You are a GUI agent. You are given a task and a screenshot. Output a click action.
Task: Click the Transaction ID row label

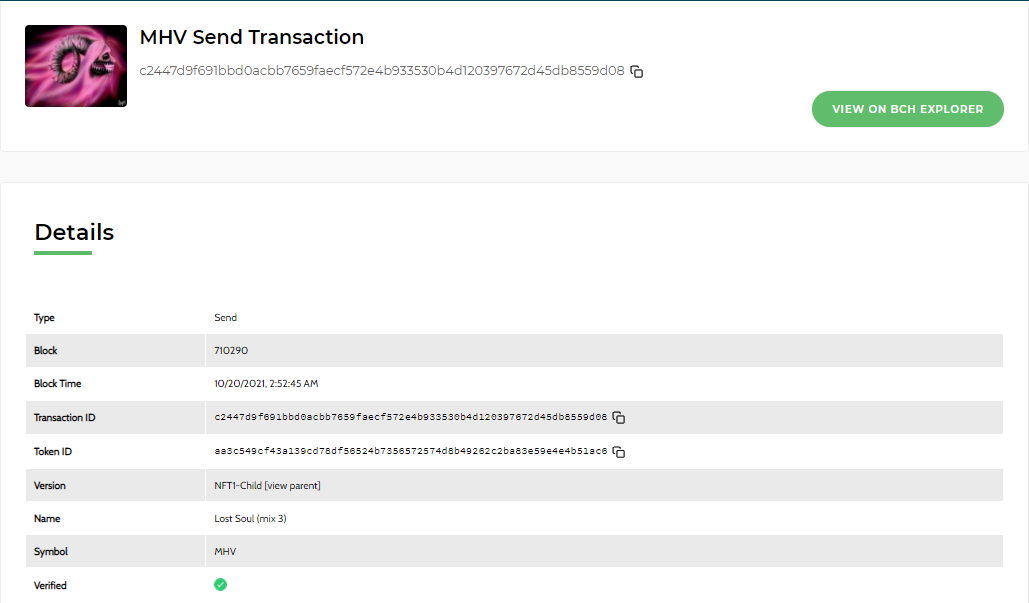(x=64, y=417)
